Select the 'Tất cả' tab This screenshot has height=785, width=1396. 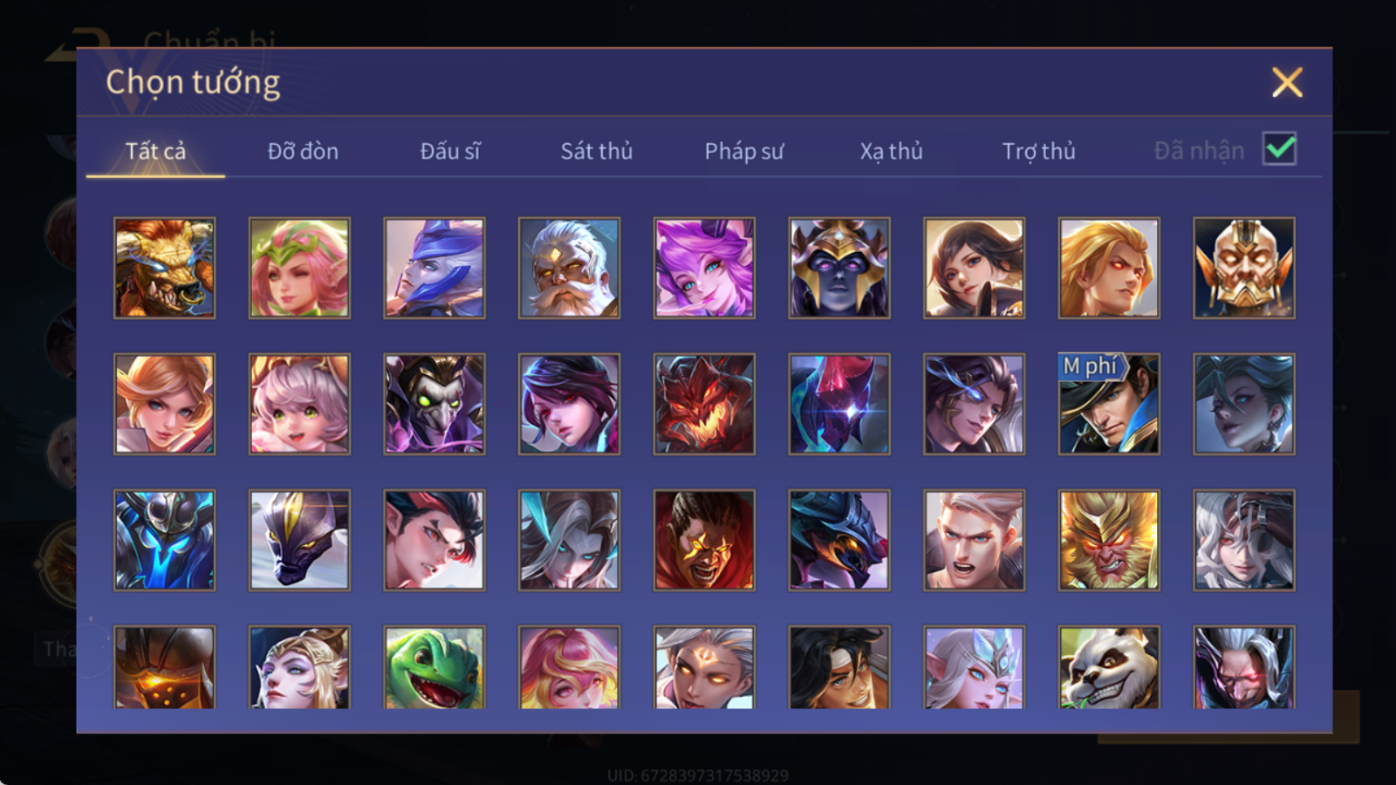(156, 151)
